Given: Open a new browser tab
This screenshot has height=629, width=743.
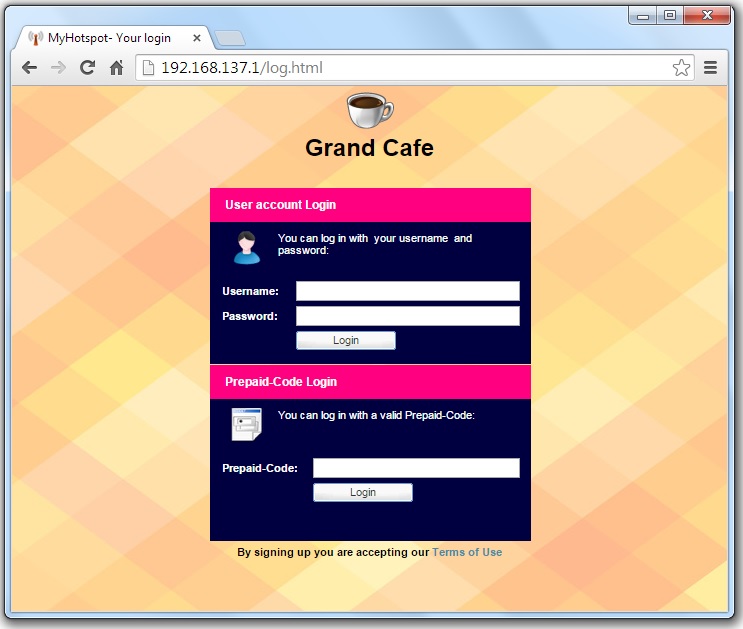Looking at the screenshot, I should click(x=230, y=38).
